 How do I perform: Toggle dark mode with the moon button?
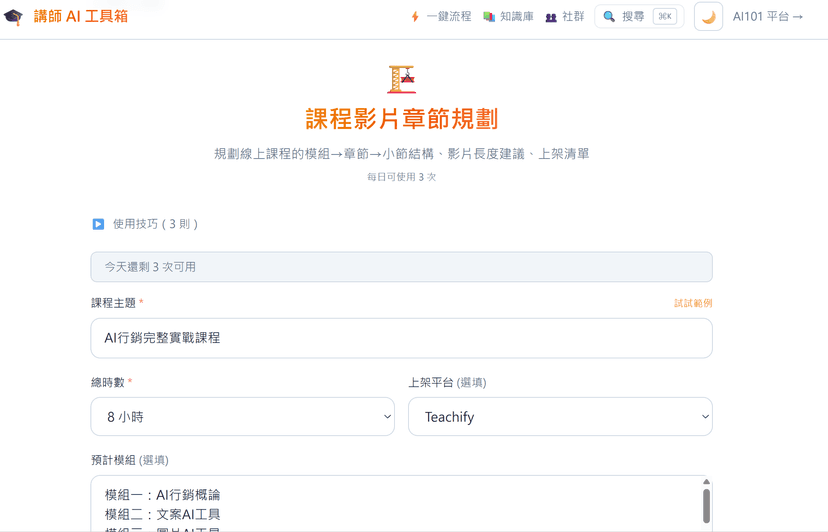point(708,16)
